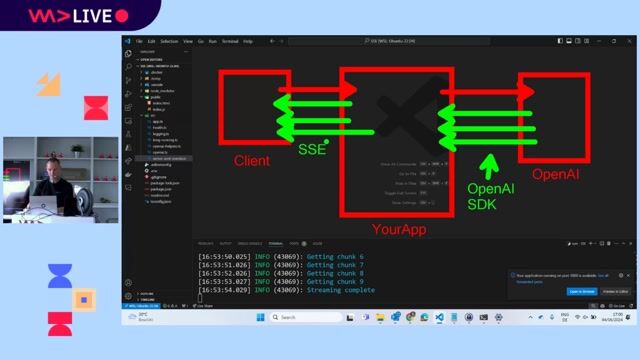Open the Terminal menu
The height and width of the screenshot is (360, 640).
230,41
